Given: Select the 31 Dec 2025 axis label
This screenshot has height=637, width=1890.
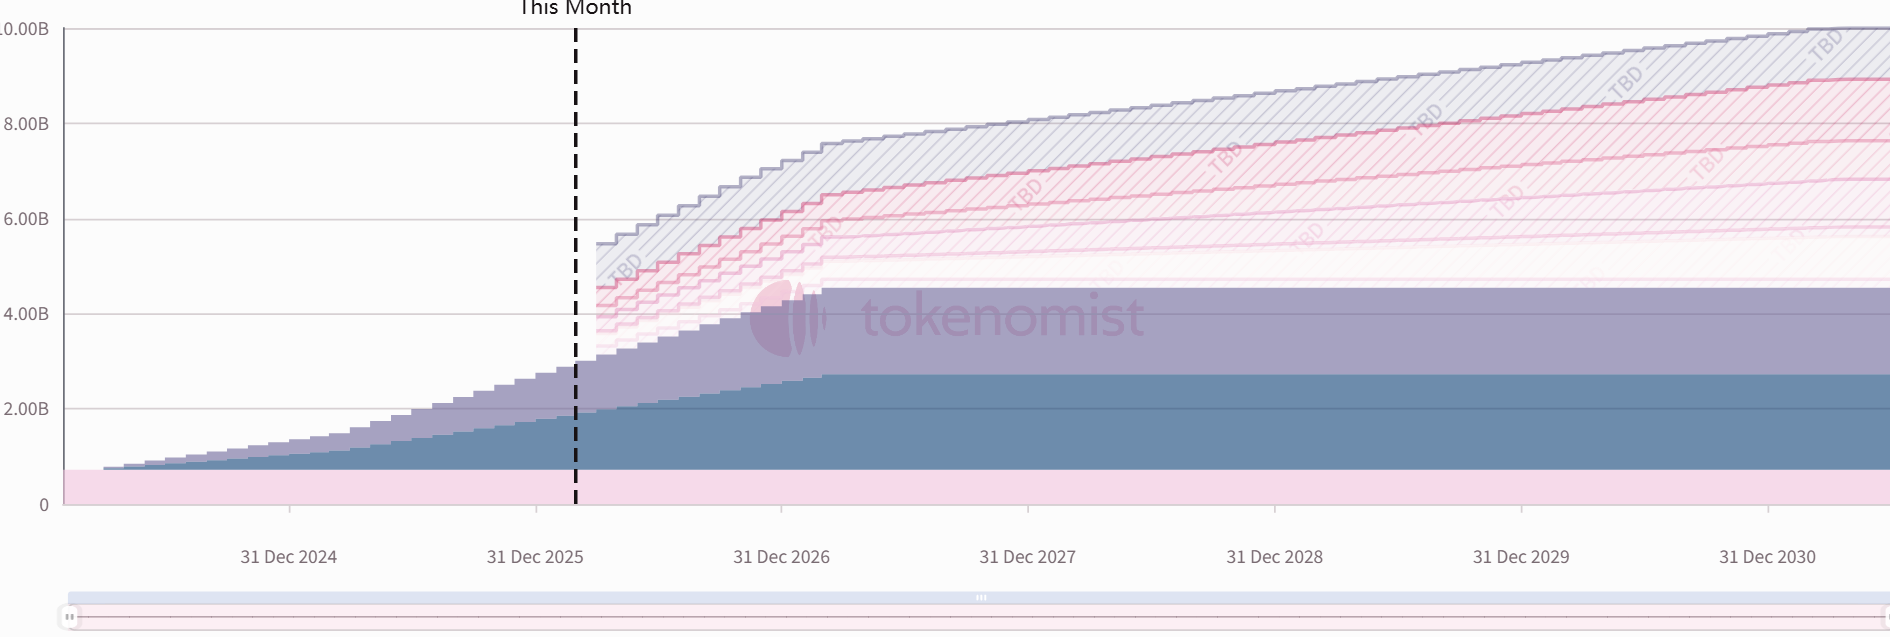Looking at the screenshot, I should point(535,557).
